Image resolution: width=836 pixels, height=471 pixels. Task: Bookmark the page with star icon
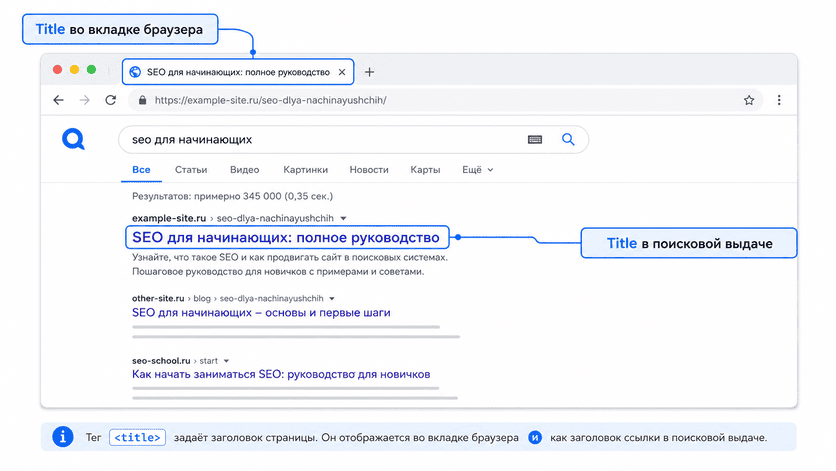click(x=749, y=100)
